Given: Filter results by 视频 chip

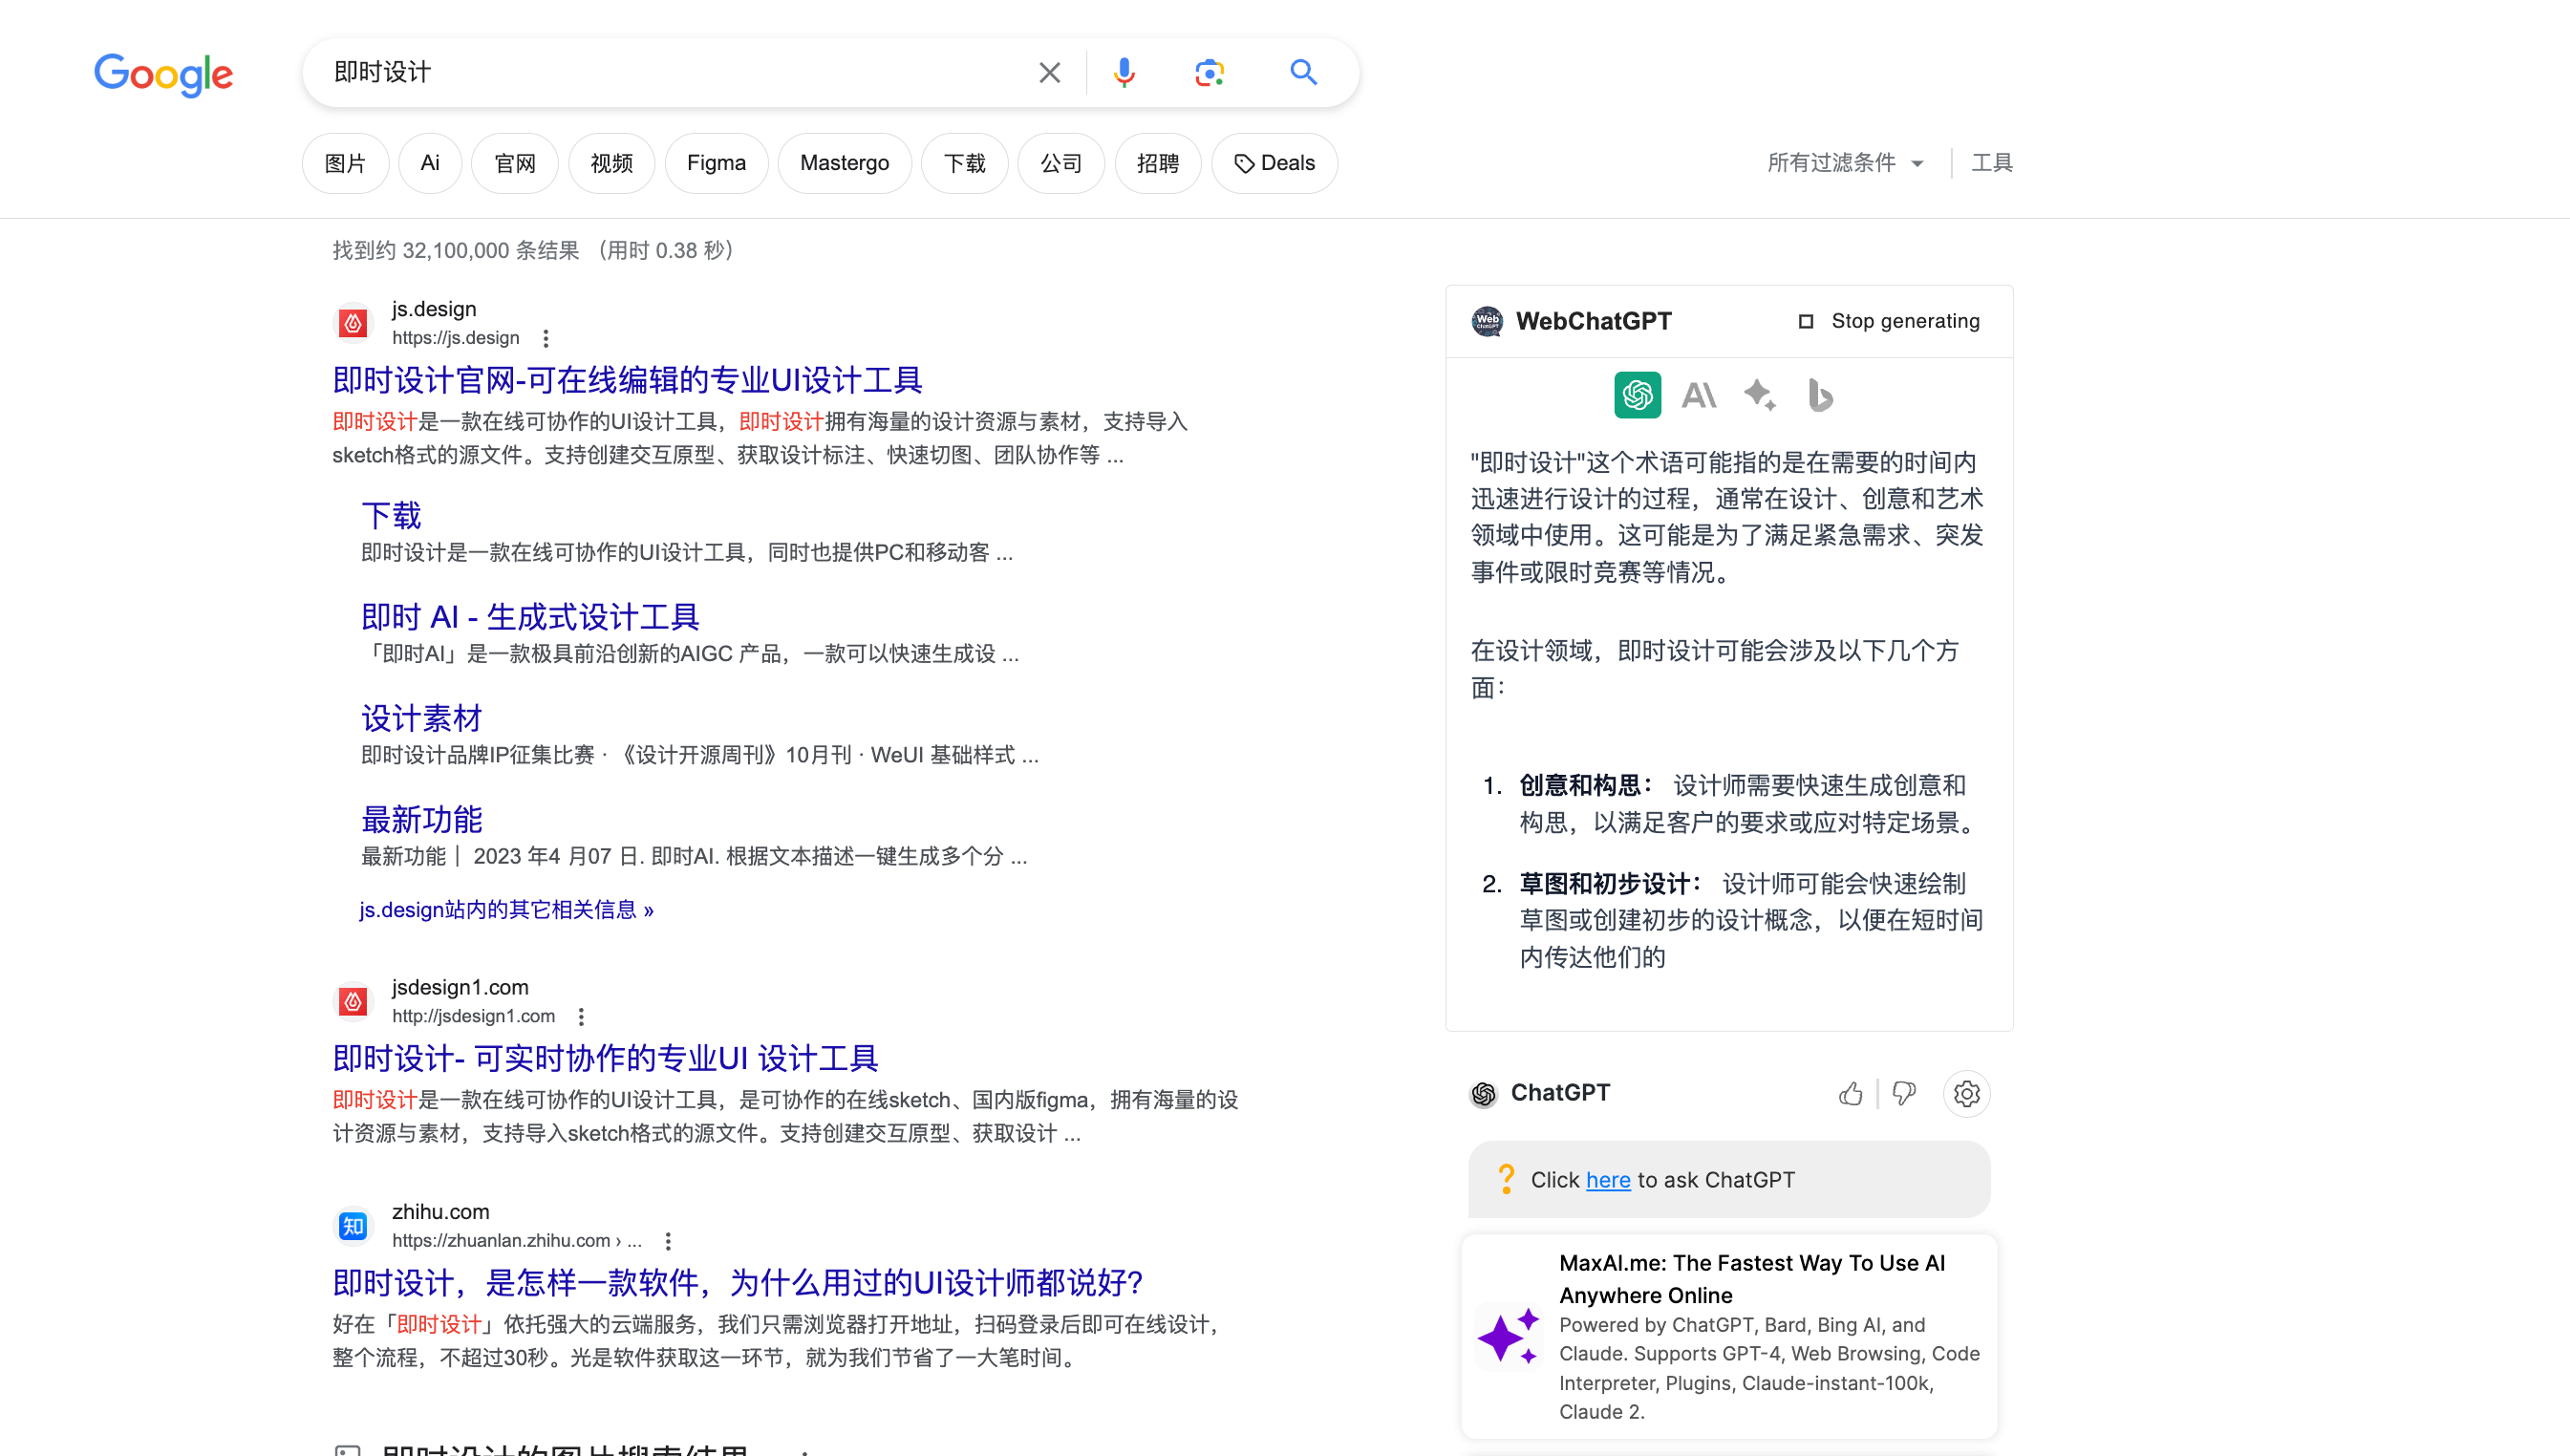Looking at the screenshot, I should click(612, 163).
